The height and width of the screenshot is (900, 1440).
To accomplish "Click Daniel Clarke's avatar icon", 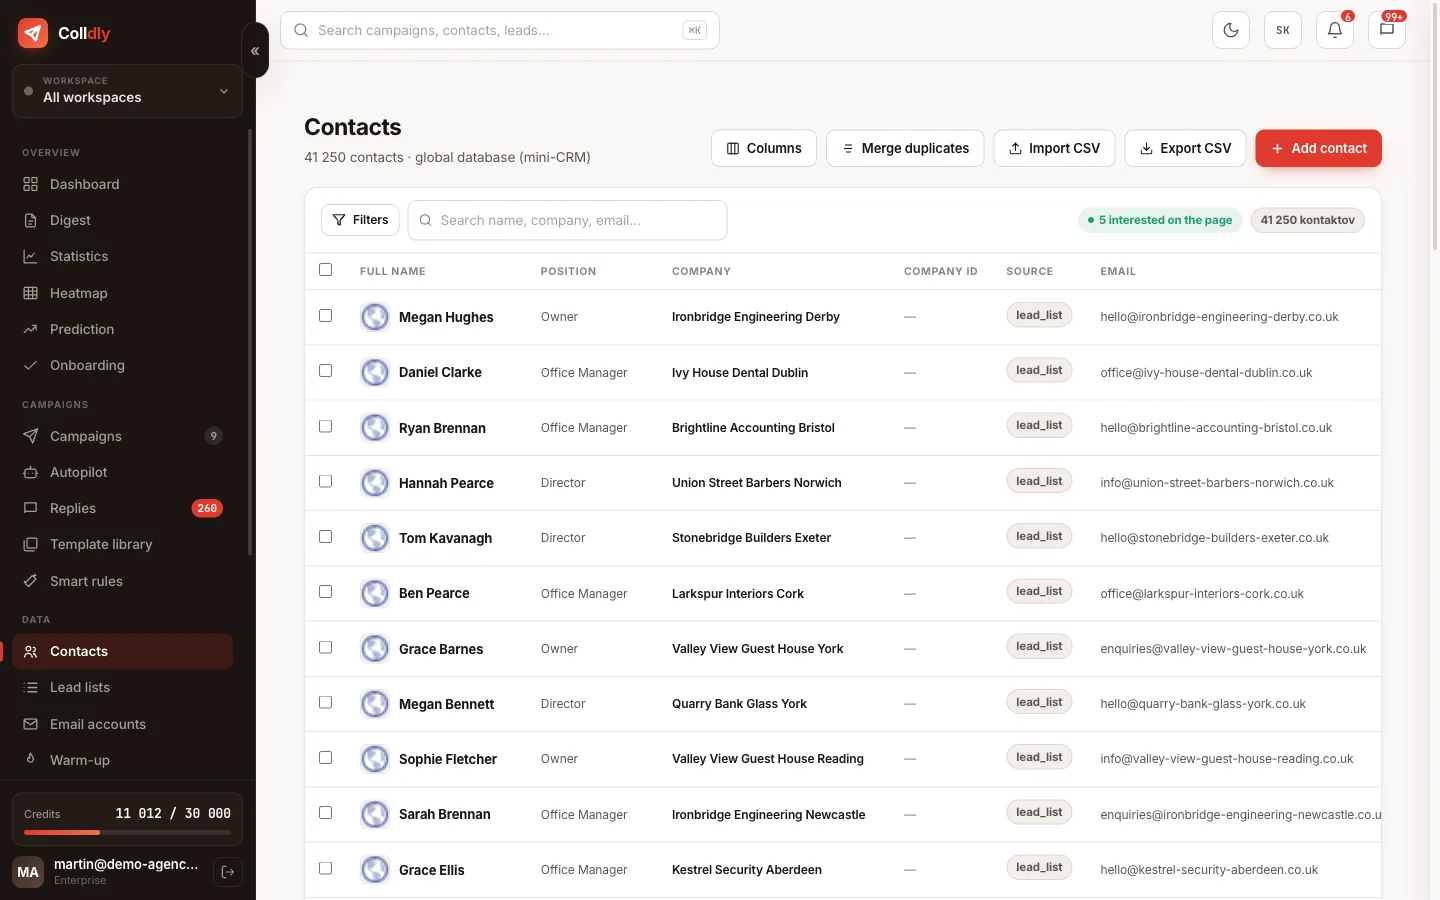I will 375,372.
